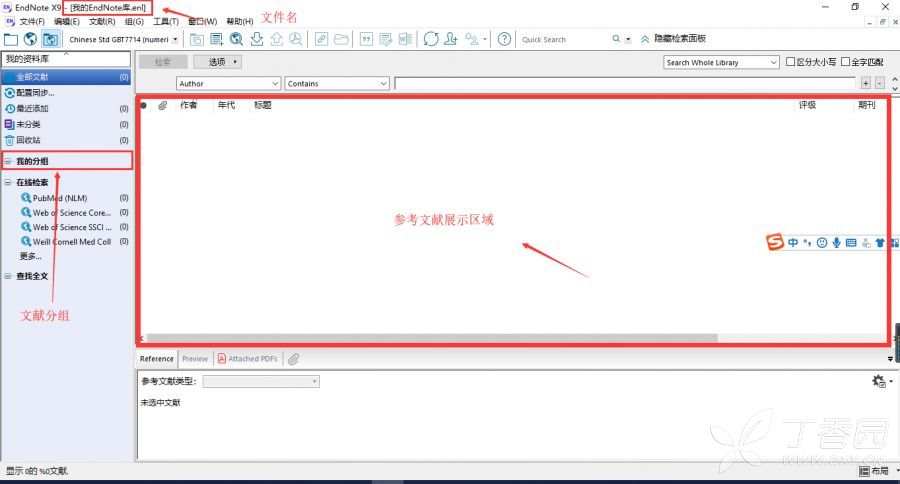
Task: Select the Online Search Mode globe icon
Action: tap(30, 39)
